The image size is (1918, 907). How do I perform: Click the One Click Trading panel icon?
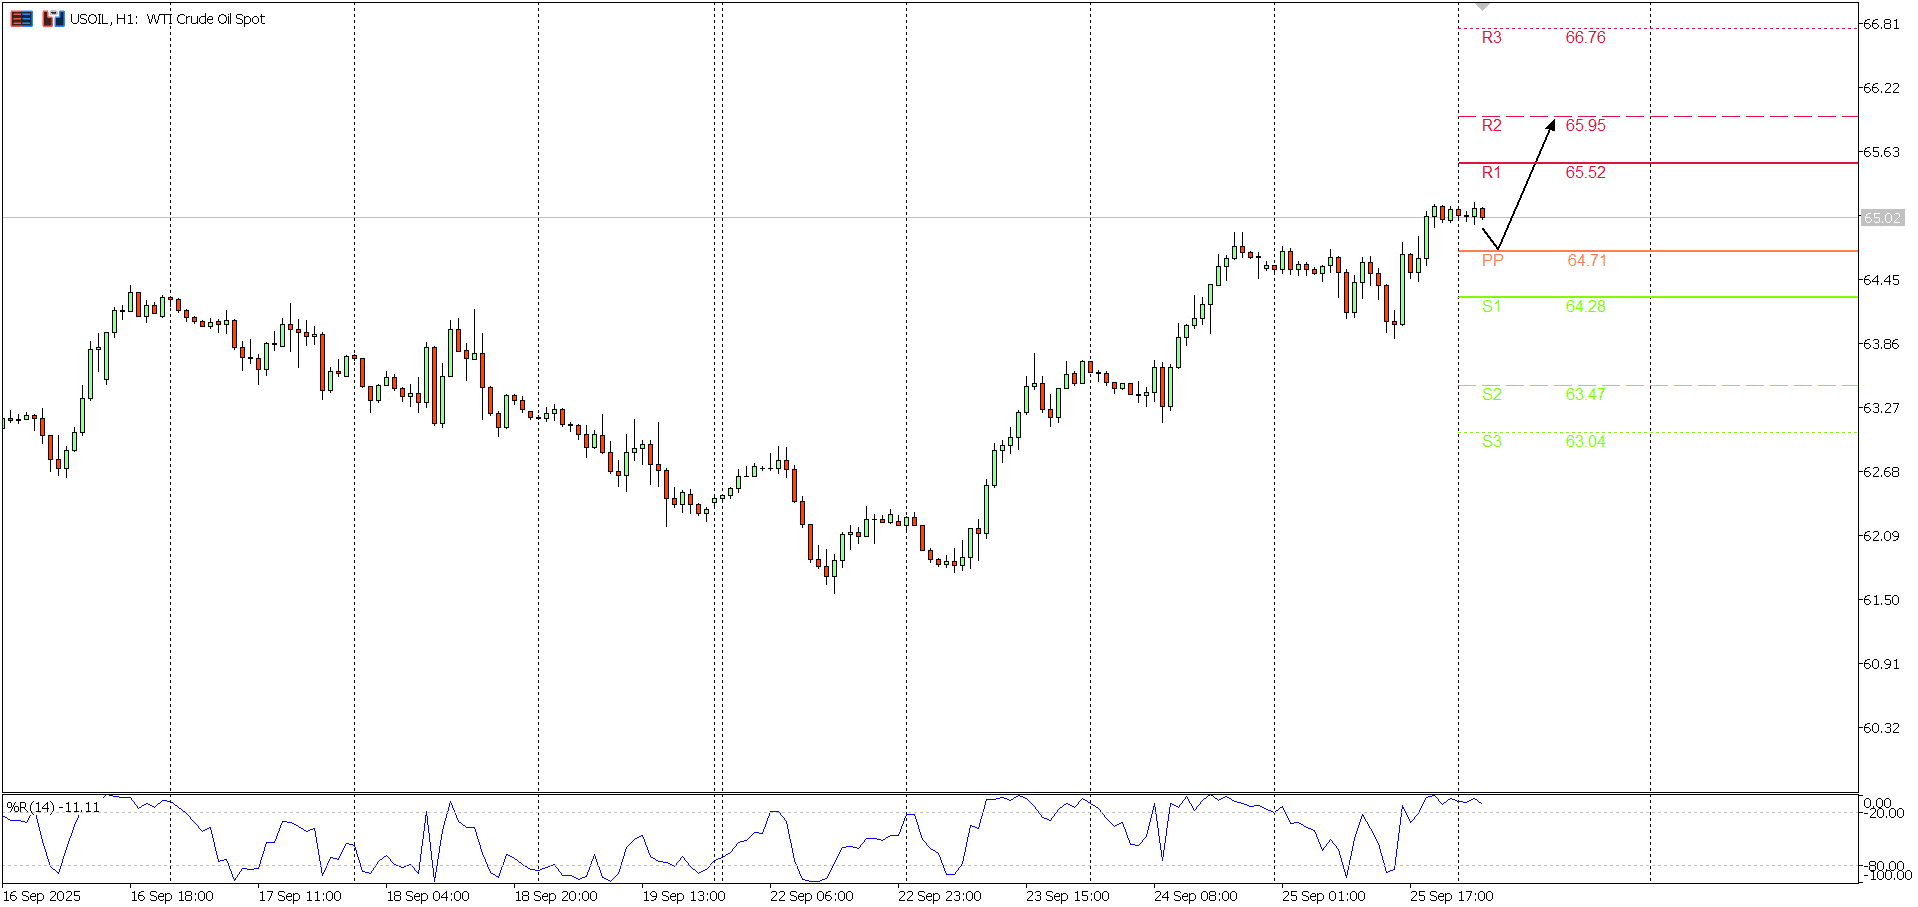(53, 19)
